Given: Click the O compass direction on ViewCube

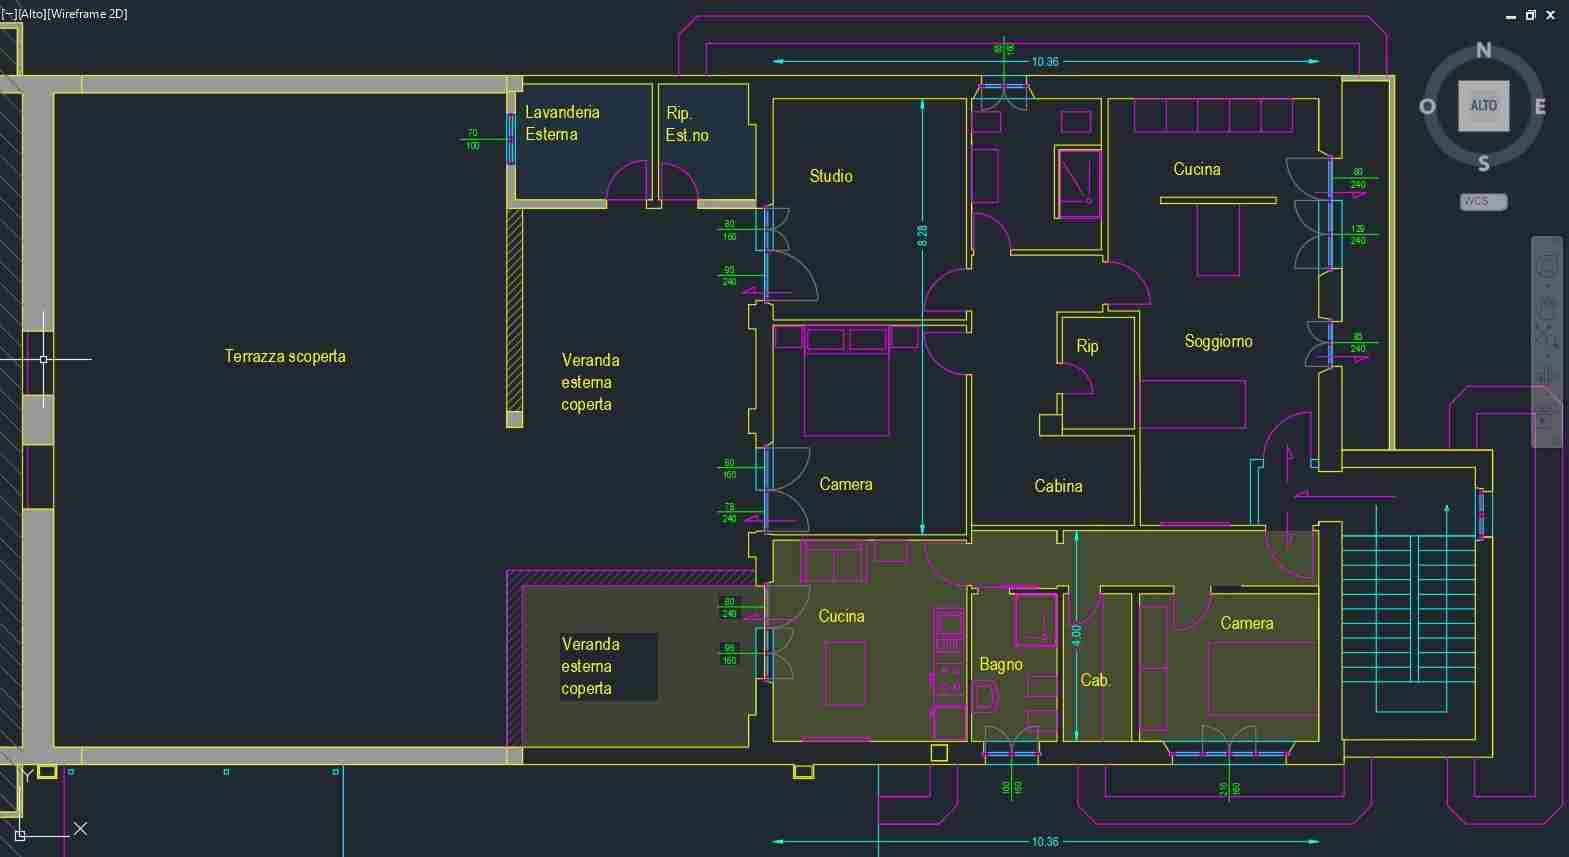Looking at the screenshot, I should click(x=1427, y=107).
